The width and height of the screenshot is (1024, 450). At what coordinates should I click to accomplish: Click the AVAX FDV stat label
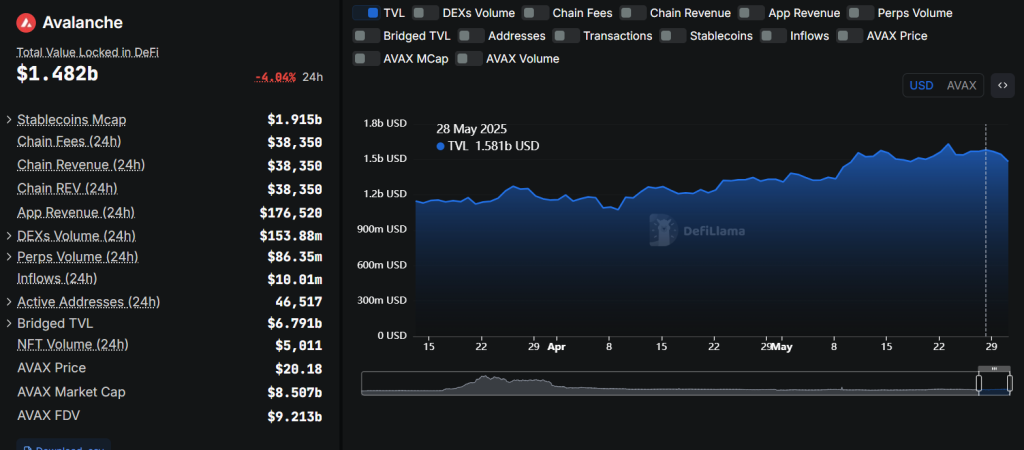point(48,415)
